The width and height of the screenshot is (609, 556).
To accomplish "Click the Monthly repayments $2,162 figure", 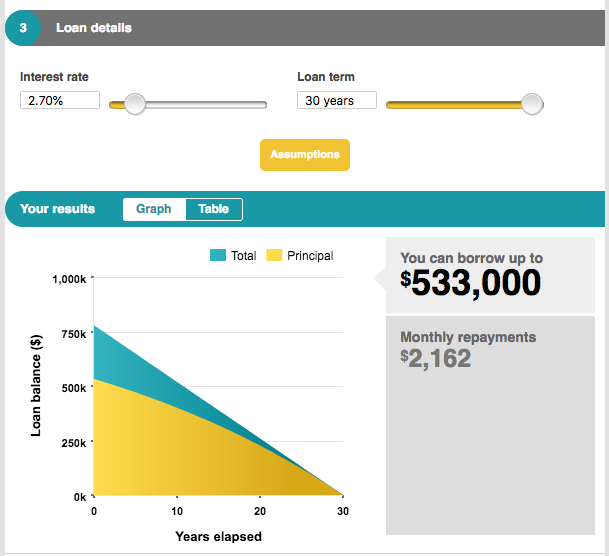I will (436, 358).
